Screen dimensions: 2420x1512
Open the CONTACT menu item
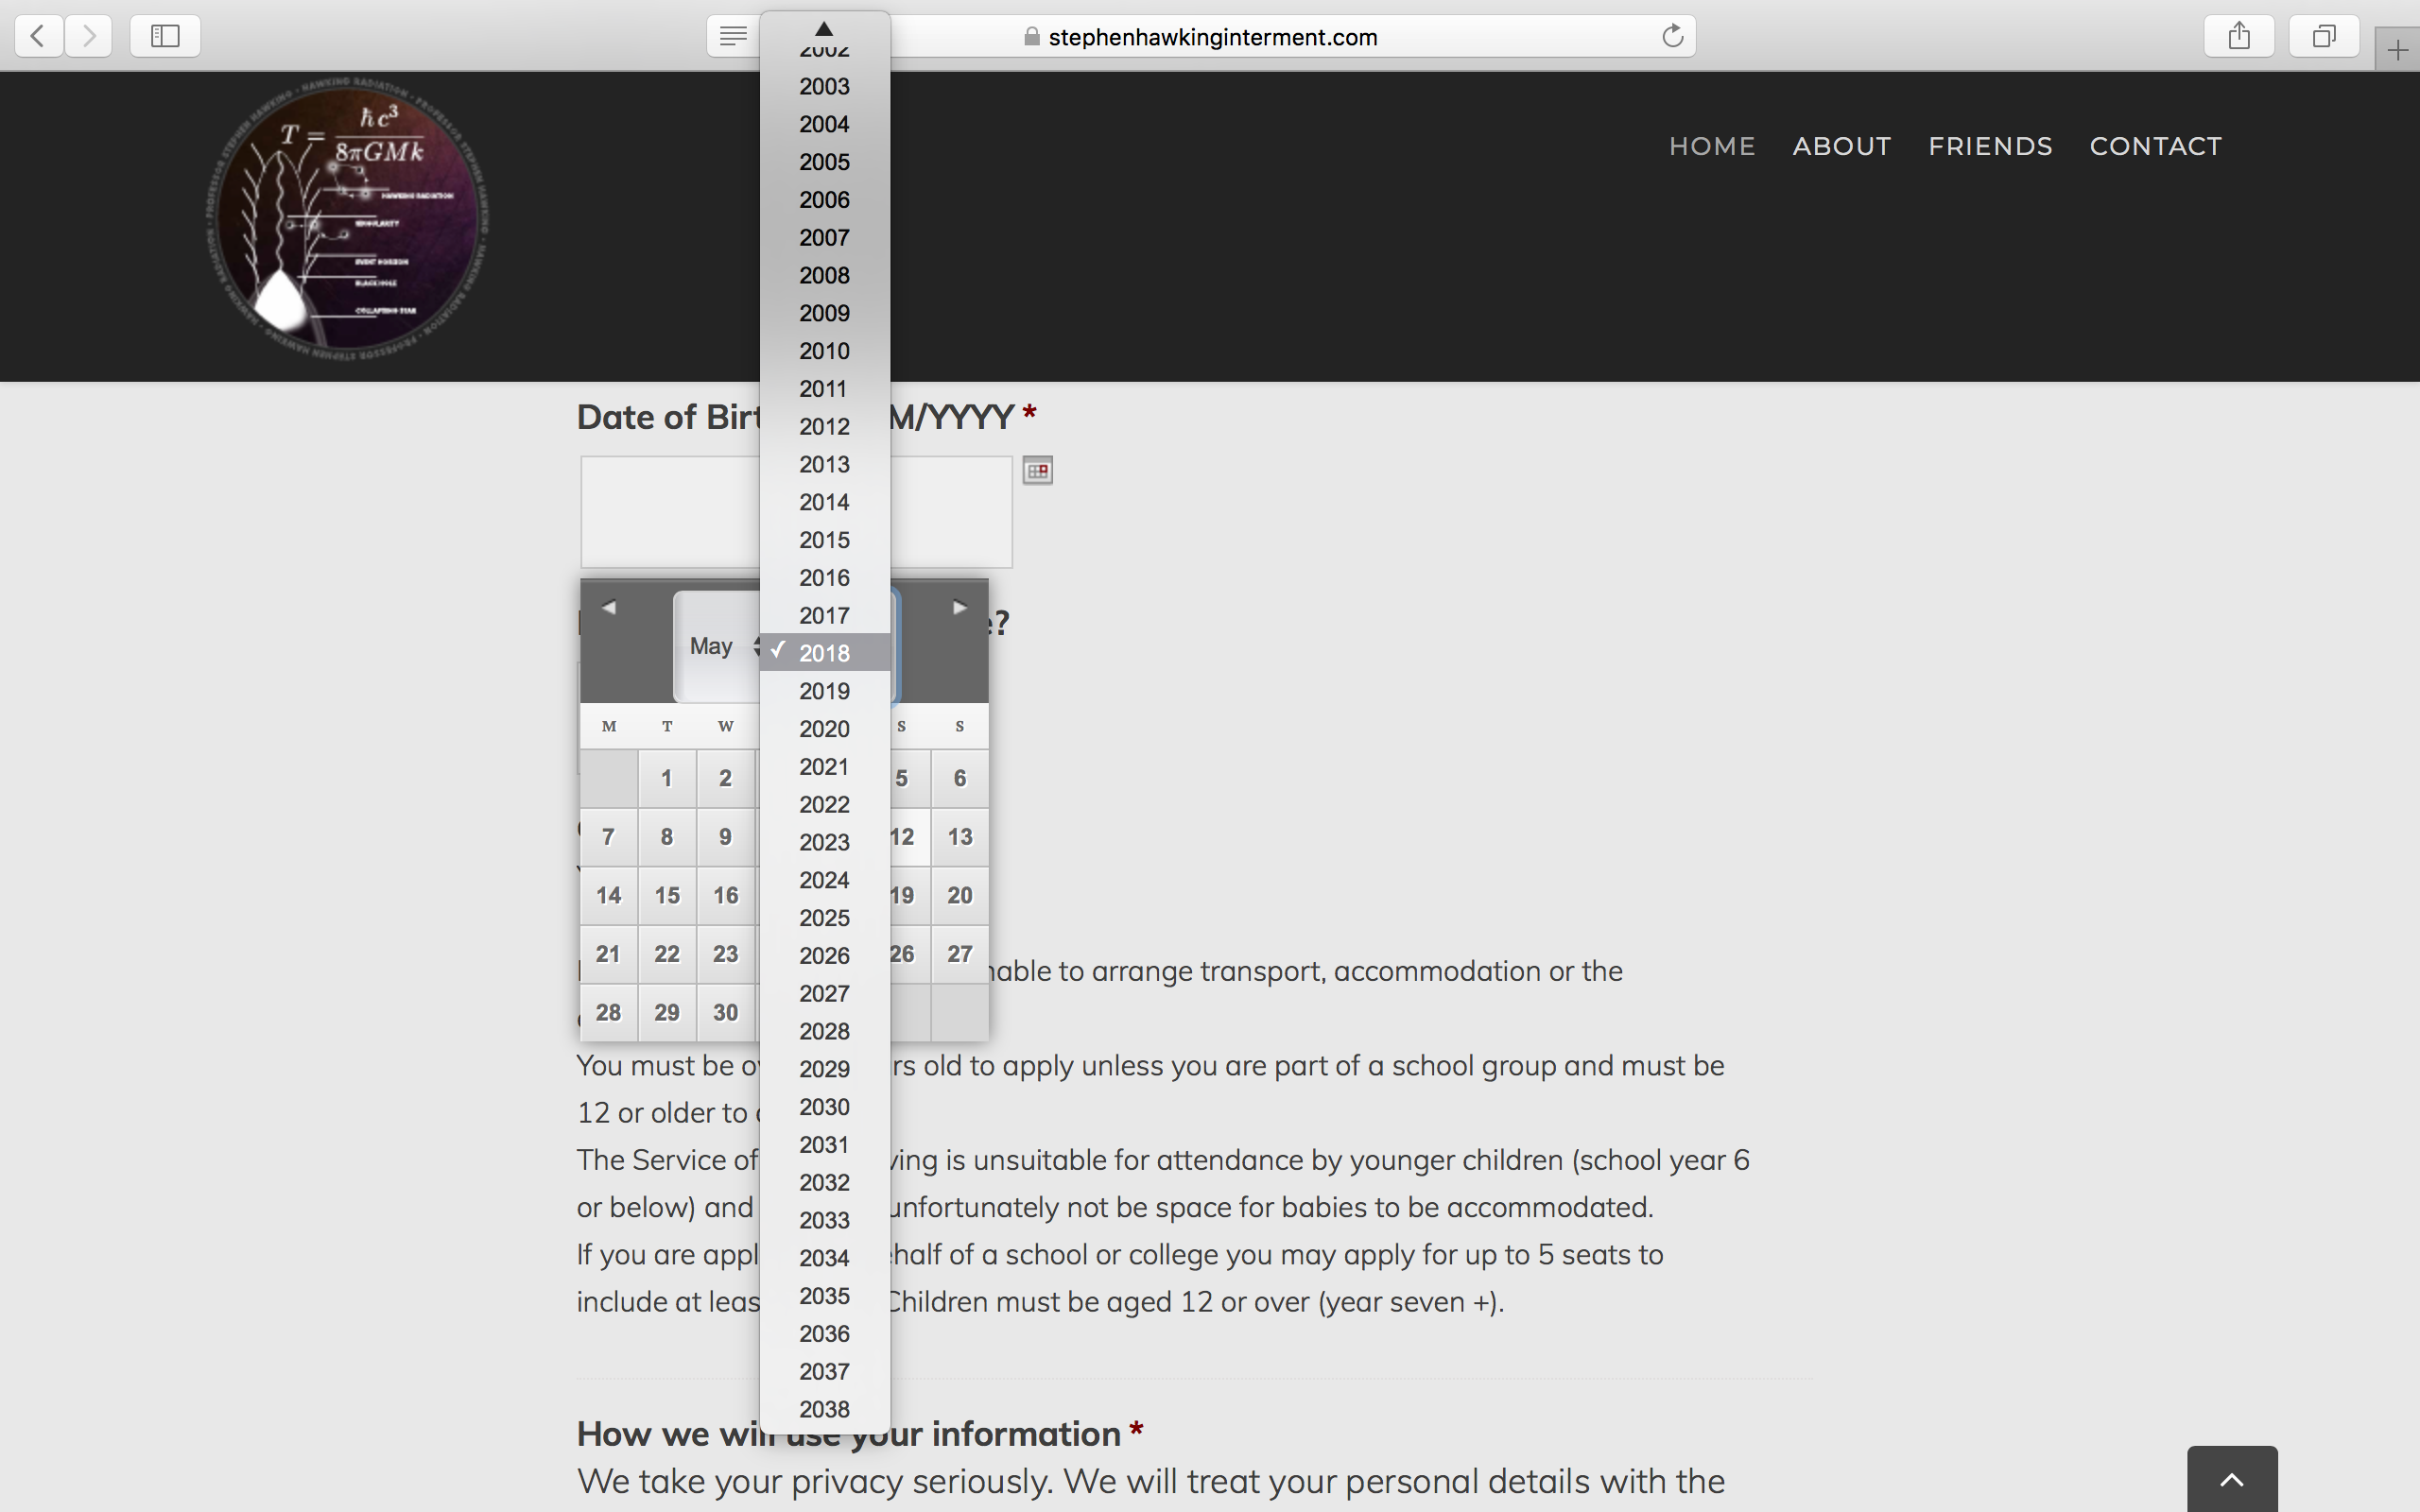click(2155, 146)
